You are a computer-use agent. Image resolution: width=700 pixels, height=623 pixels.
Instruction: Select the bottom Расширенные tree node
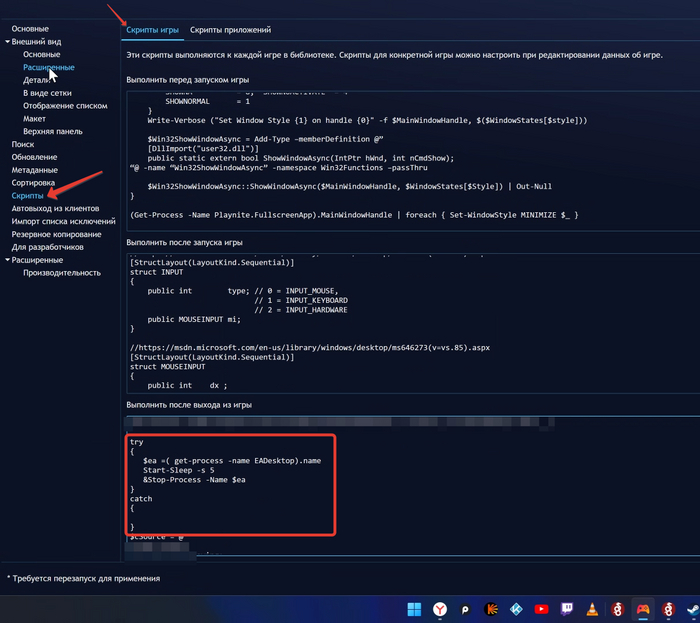(x=37, y=260)
